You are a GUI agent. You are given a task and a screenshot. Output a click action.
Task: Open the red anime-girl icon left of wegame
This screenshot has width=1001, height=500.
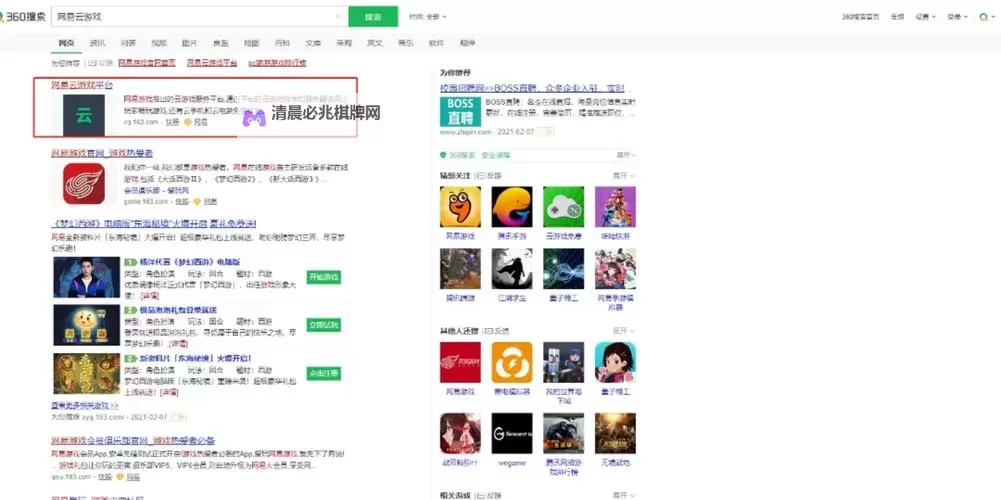coord(460,433)
